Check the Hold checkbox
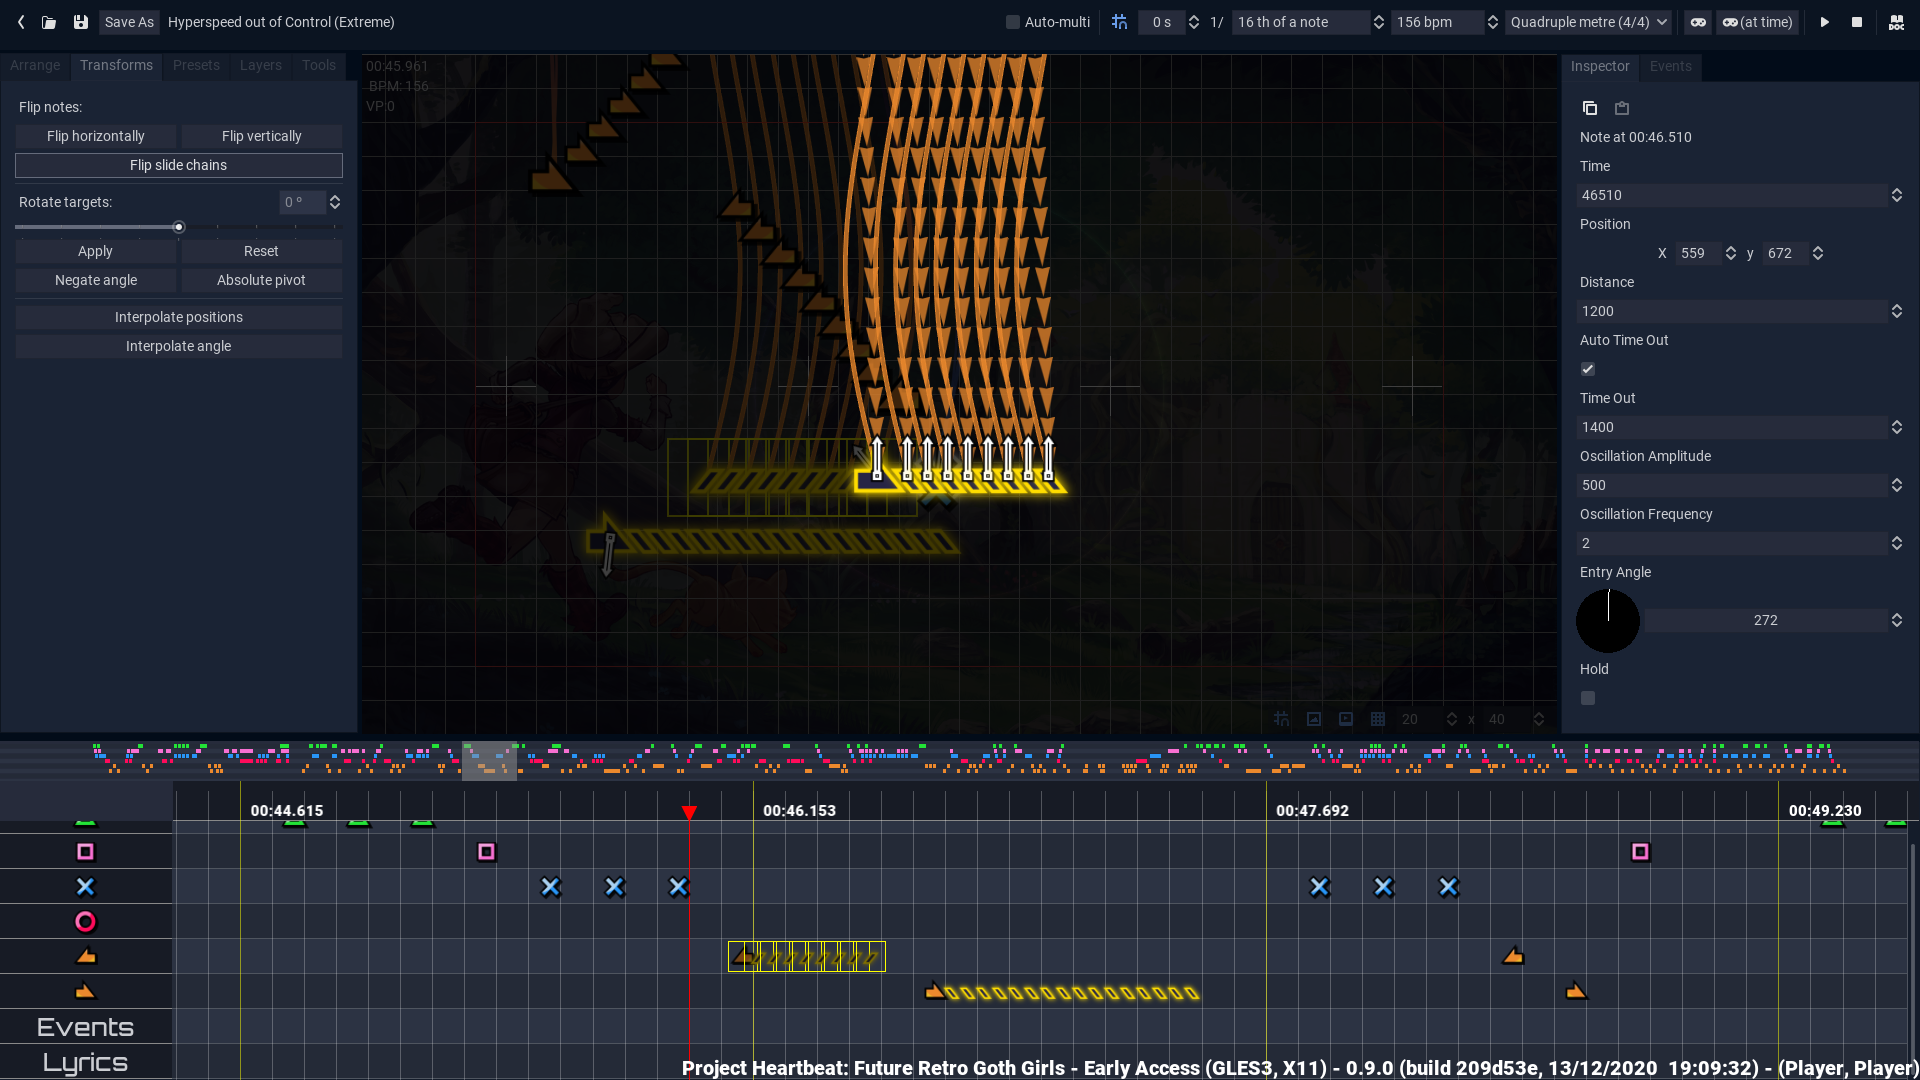The image size is (1920, 1080). tap(1588, 698)
